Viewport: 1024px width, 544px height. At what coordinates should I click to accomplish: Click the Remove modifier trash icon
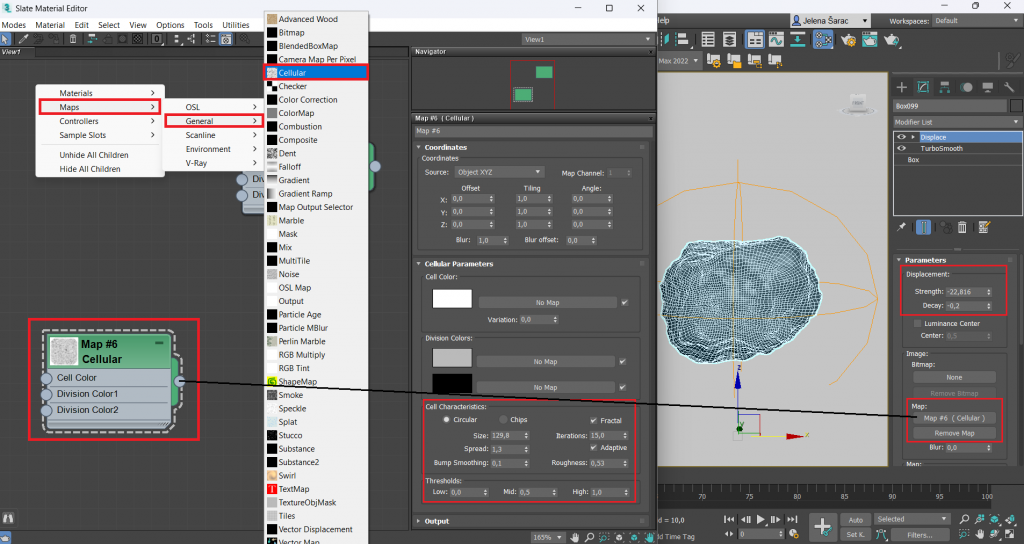962,227
